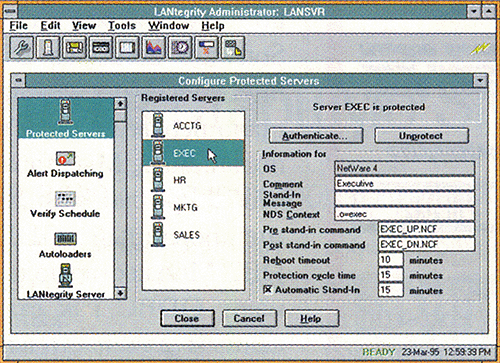This screenshot has height=363, width=500.
Task: Click the Pre stand-in command field
Action: 426,229
